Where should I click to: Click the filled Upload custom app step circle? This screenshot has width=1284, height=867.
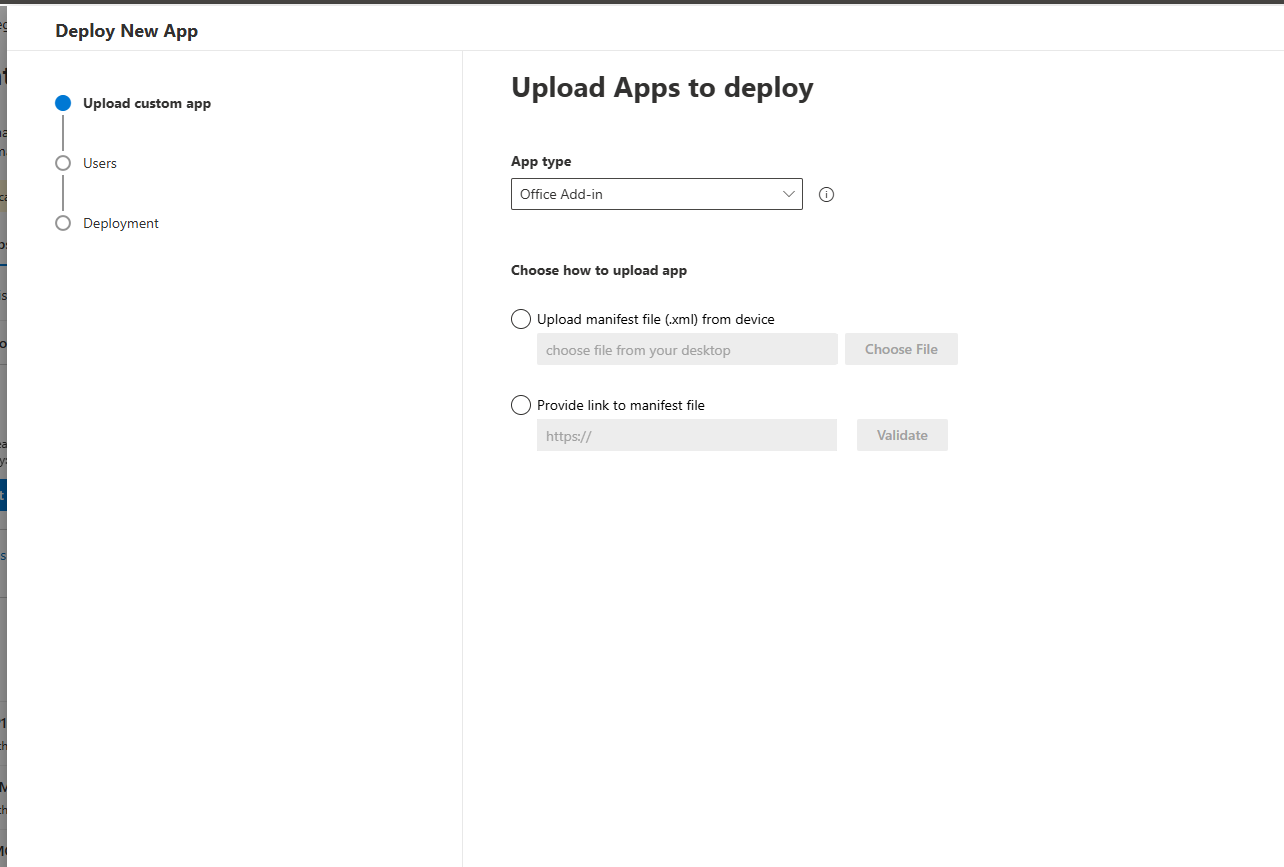point(63,103)
